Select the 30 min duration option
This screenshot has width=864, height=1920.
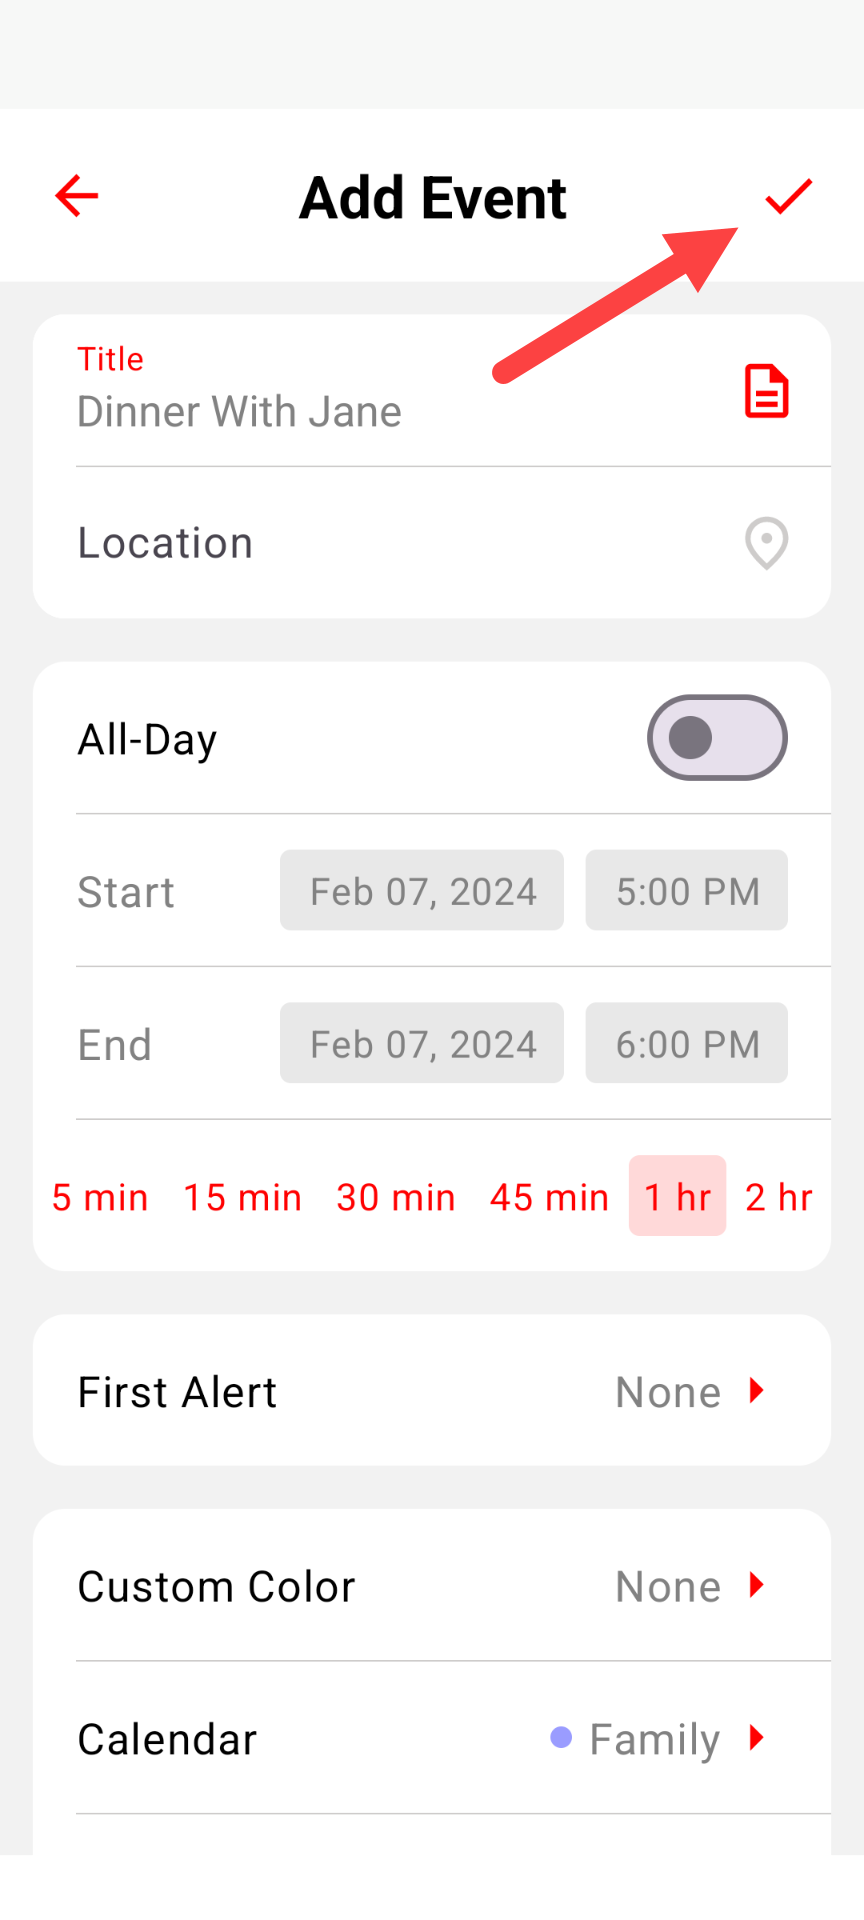396,1197
